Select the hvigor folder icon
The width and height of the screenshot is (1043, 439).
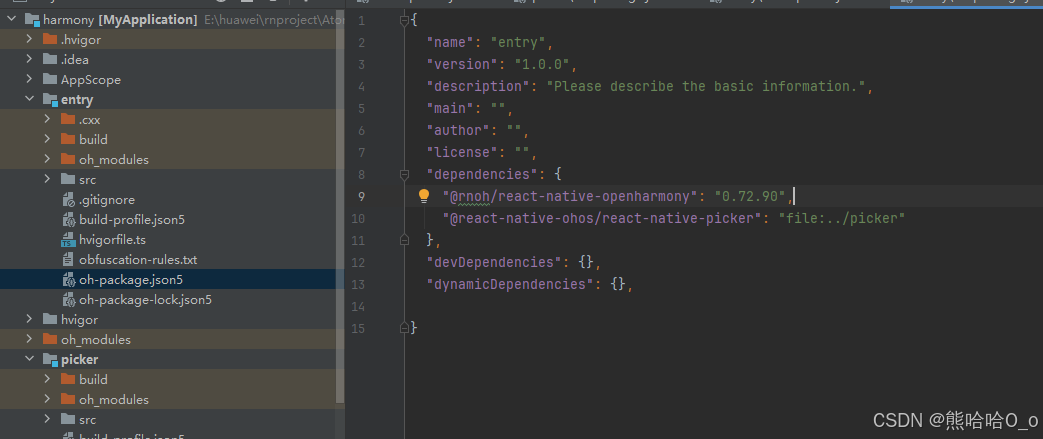click(50, 319)
